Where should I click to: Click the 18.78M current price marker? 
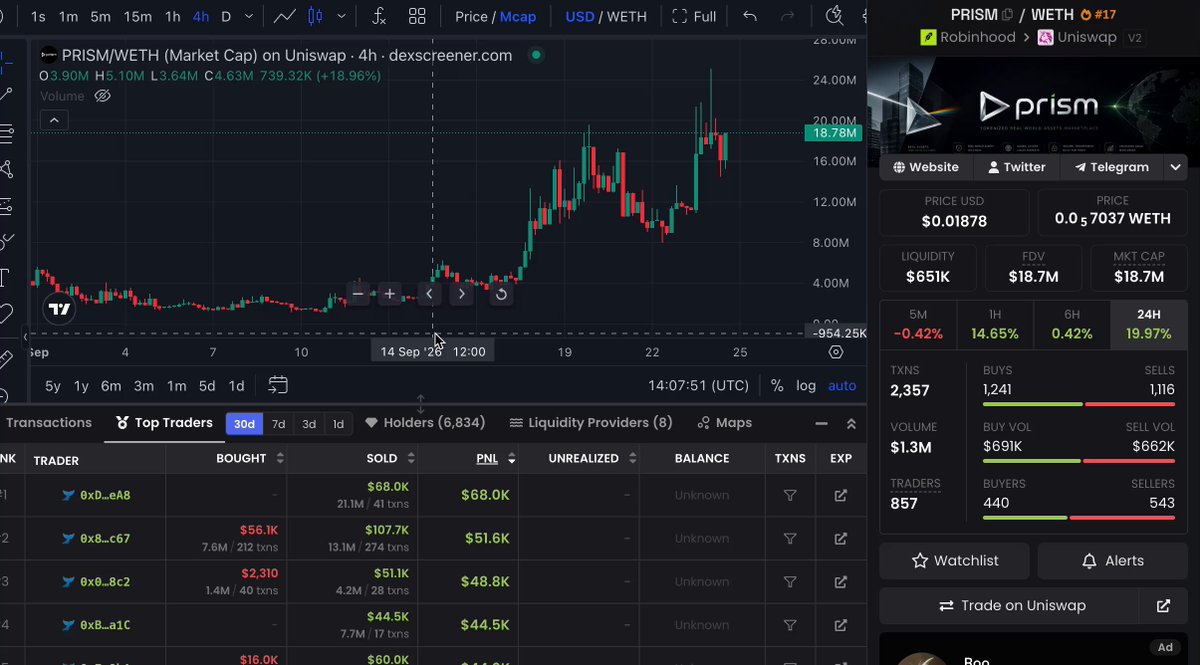pyautogui.click(x=832, y=132)
